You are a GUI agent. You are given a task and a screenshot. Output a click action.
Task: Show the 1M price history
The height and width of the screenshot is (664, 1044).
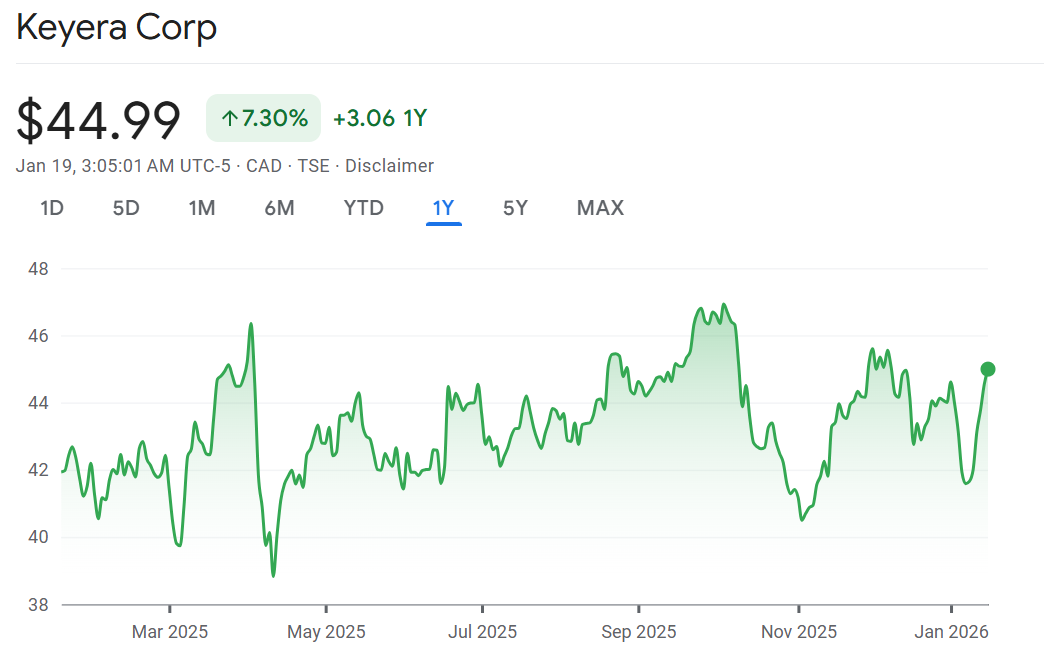(x=202, y=208)
